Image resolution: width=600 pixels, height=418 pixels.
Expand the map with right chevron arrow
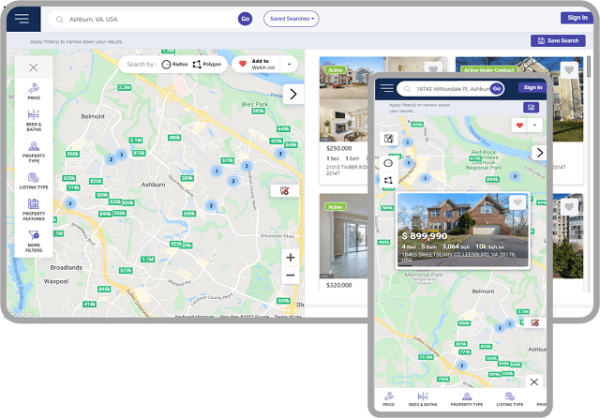pyautogui.click(x=292, y=94)
